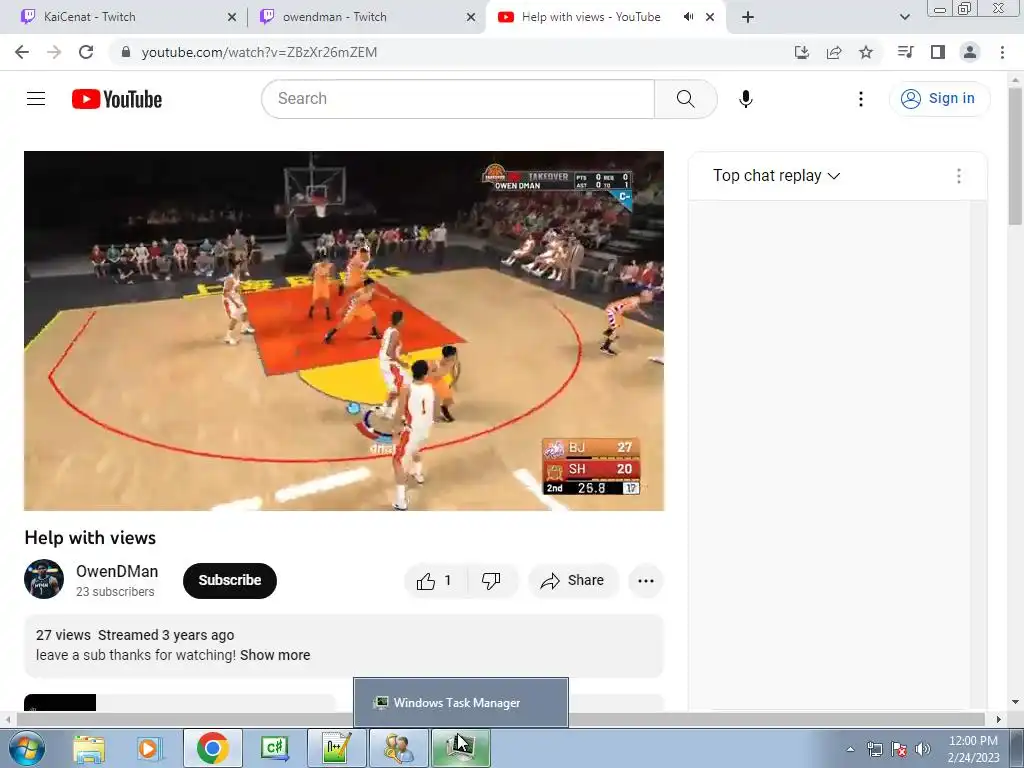Open Windows Explorer from taskbar
1024x768 pixels.
[x=89, y=748]
